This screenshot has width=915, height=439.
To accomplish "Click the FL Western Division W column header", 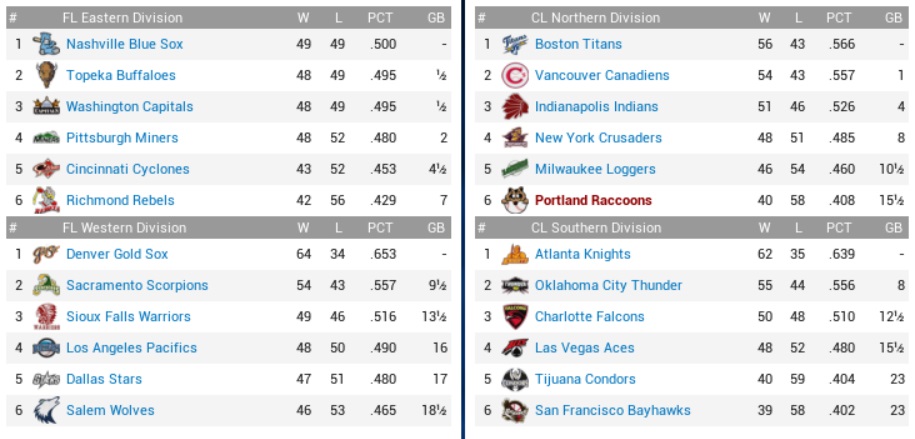I will pos(303,228).
